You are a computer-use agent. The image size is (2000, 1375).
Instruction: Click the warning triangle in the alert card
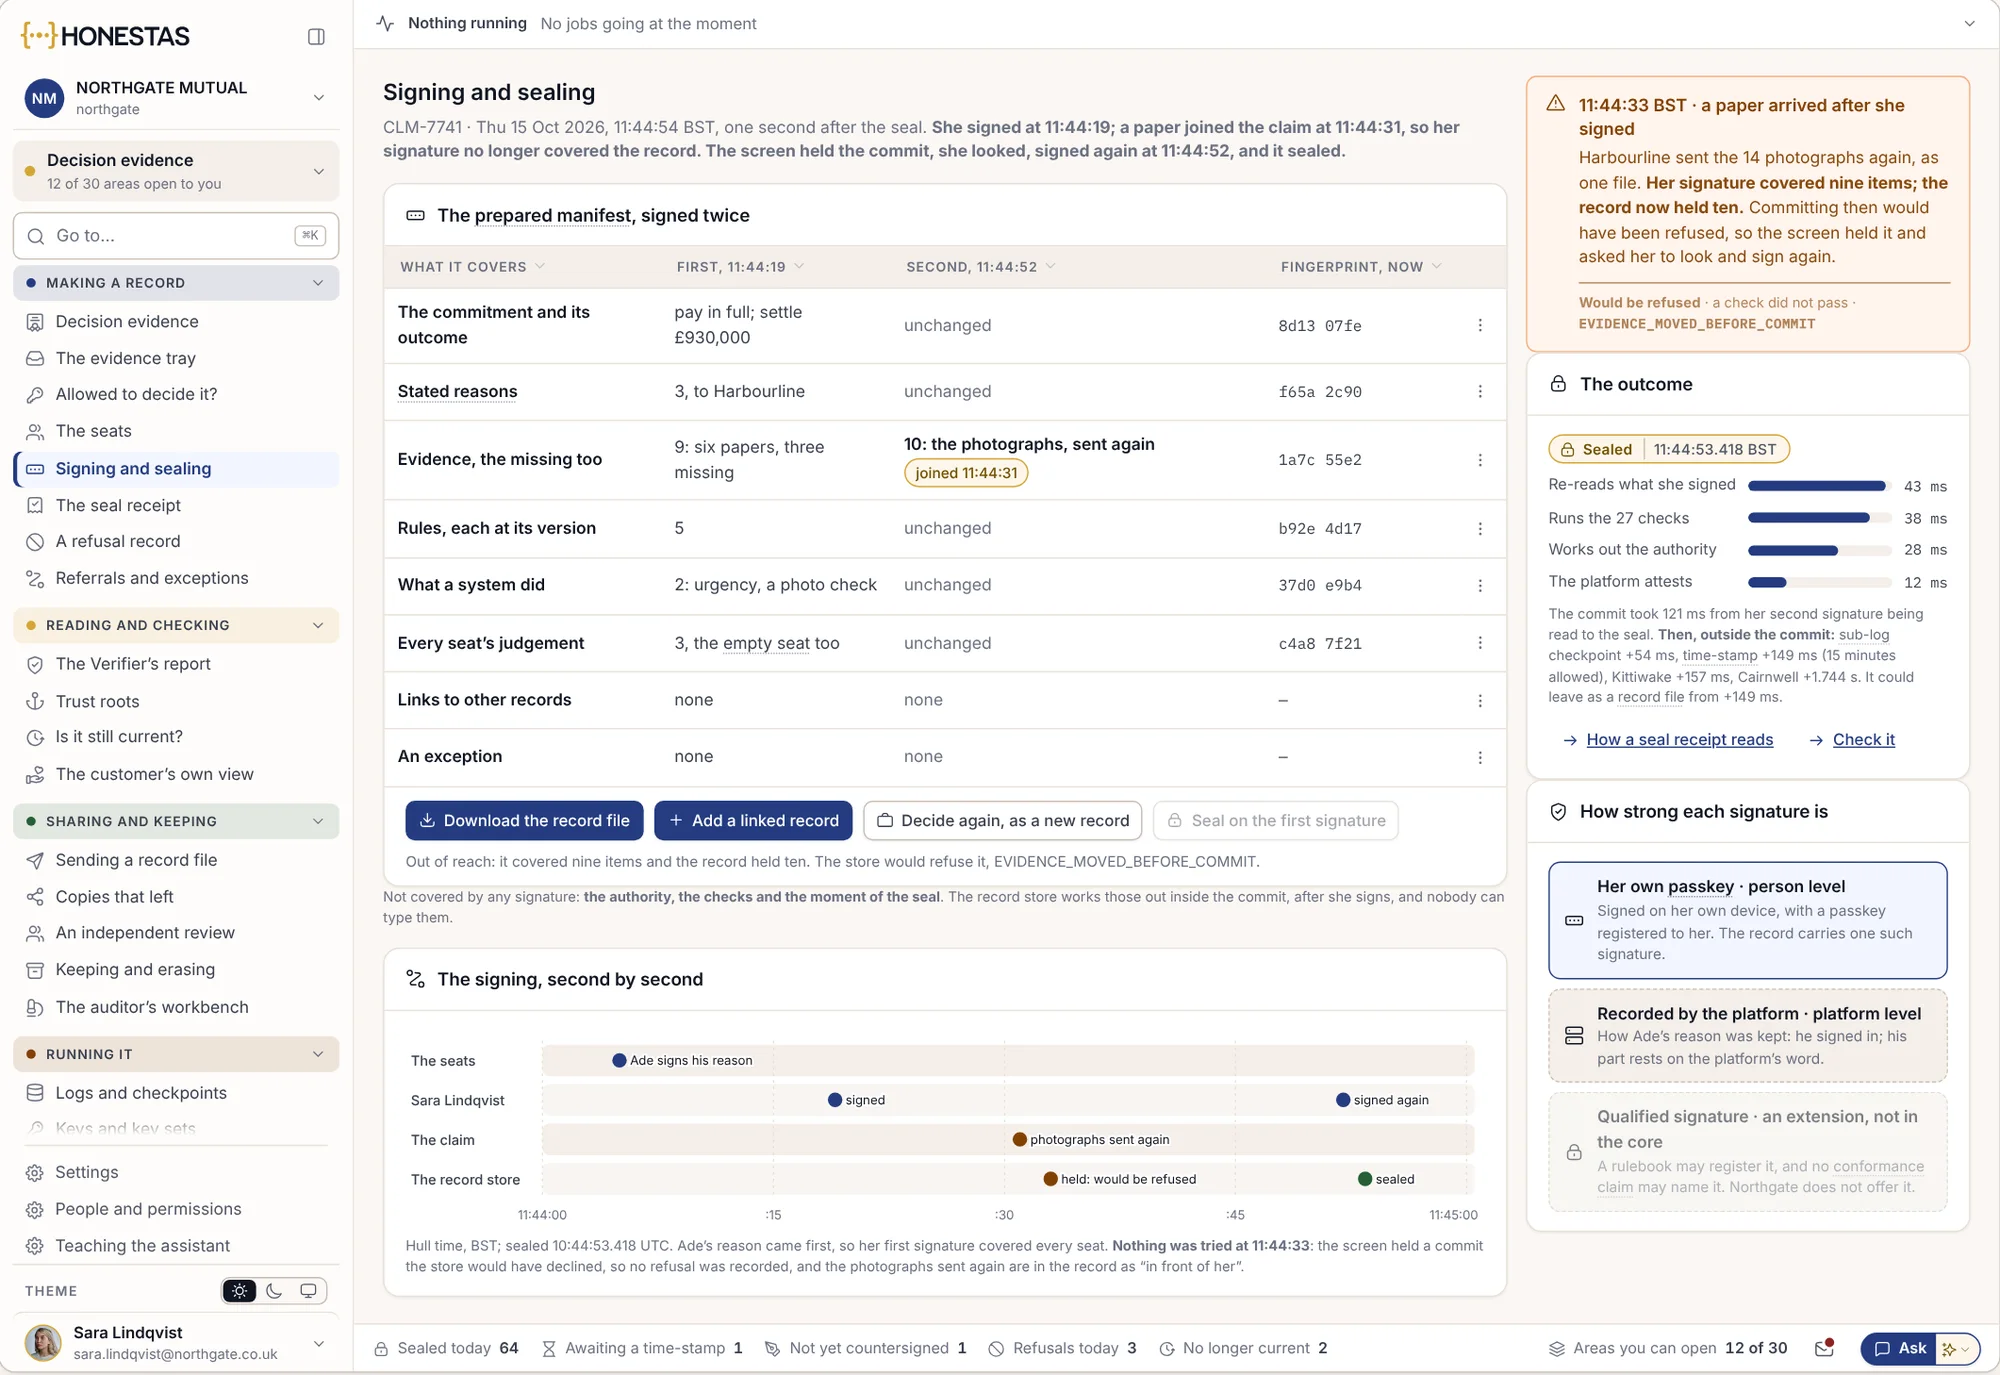point(1556,104)
